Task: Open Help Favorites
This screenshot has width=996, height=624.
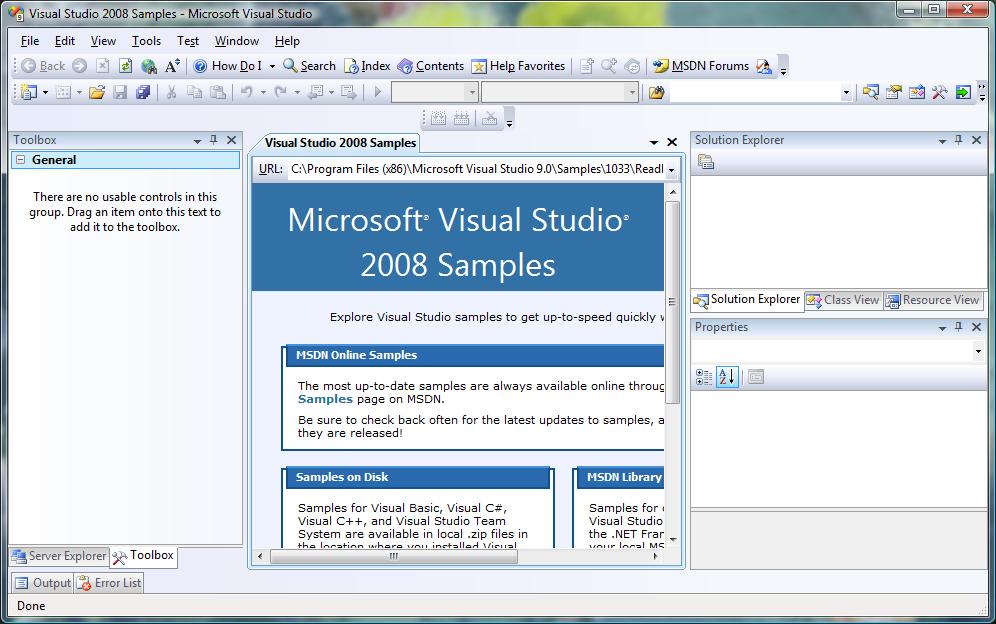Action: coord(518,66)
